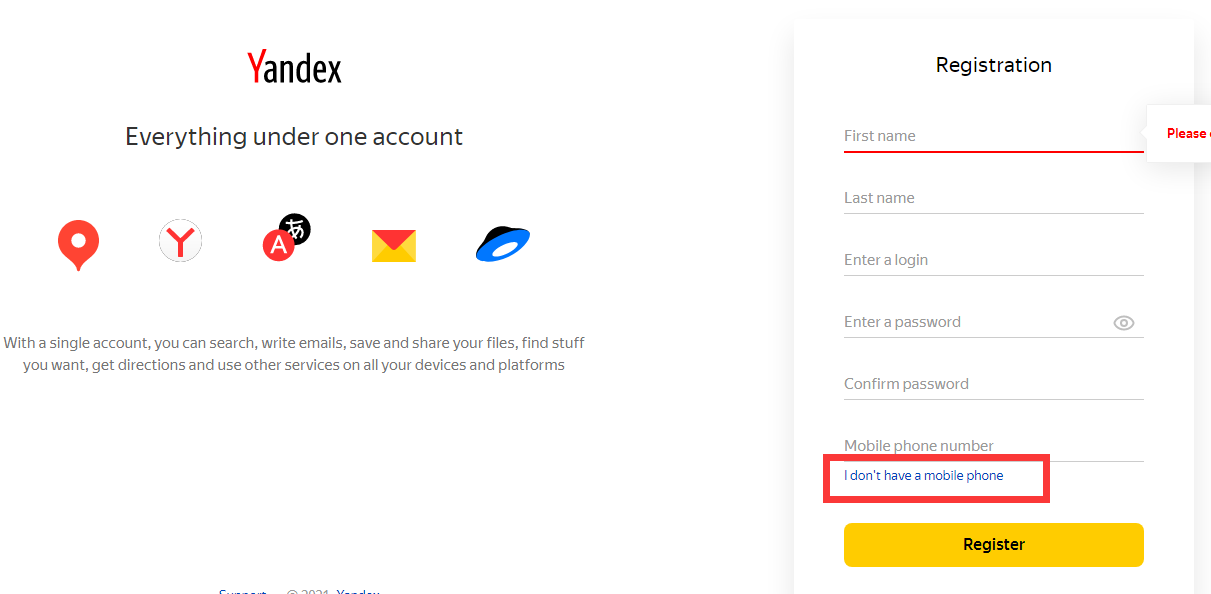Click the "Everything under one account" tagline
This screenshot has height=594, width=1211.
pyautogui.click(x=294, y=137)
